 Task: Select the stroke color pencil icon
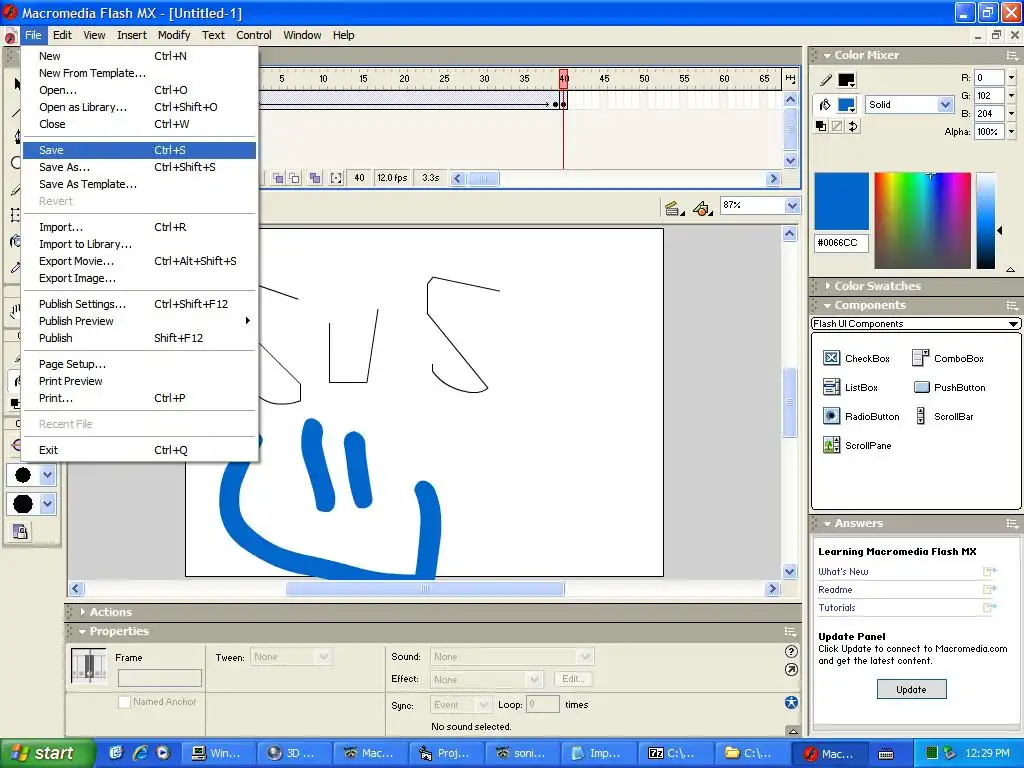pos(826,80)
